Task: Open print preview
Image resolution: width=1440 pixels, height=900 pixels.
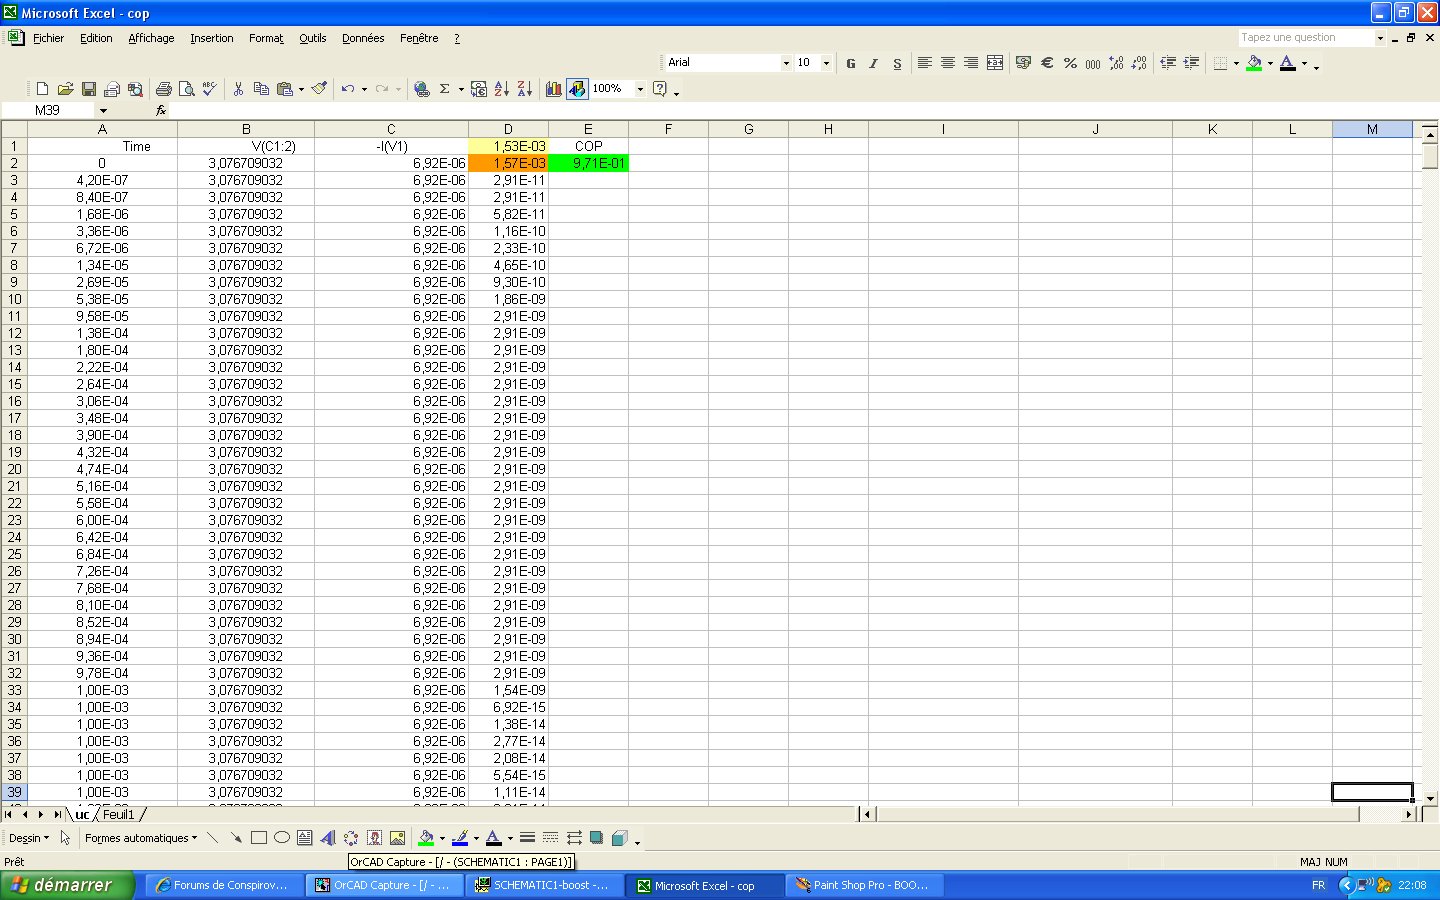Action: tap(186, 89)
